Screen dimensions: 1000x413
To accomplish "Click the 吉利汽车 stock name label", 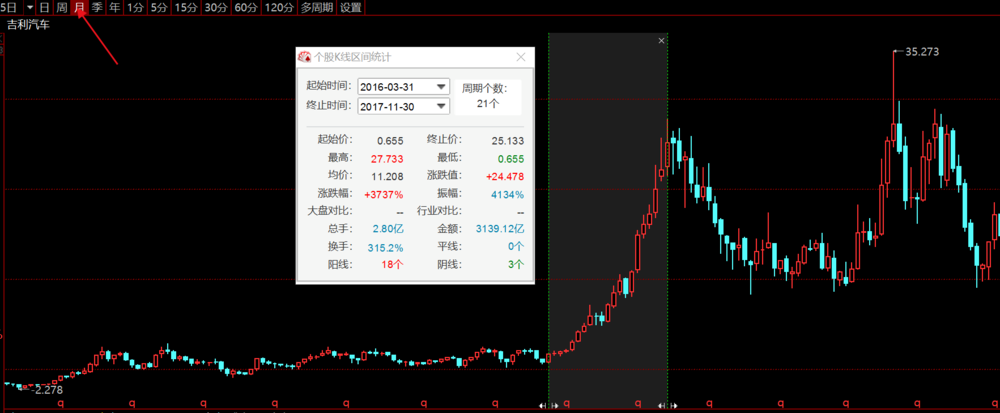I will [x=27, y=24].
